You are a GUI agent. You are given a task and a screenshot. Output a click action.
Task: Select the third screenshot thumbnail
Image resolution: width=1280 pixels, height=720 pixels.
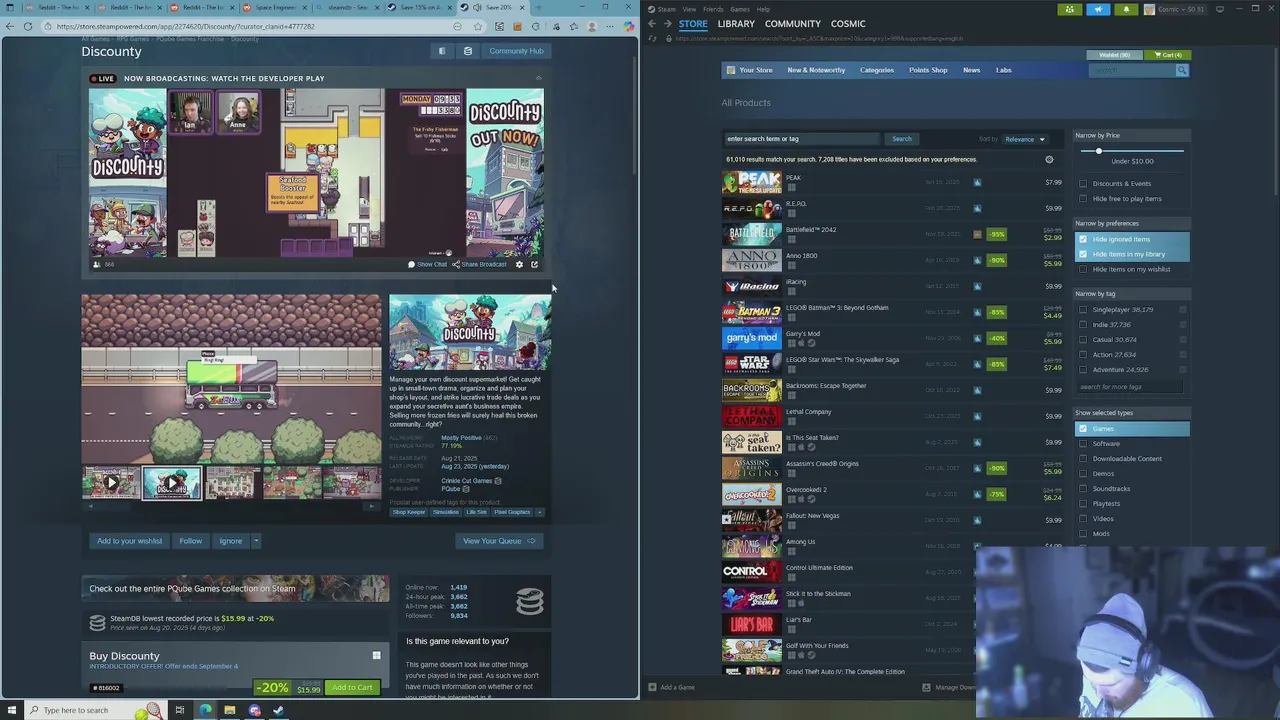tap(231, 483)
